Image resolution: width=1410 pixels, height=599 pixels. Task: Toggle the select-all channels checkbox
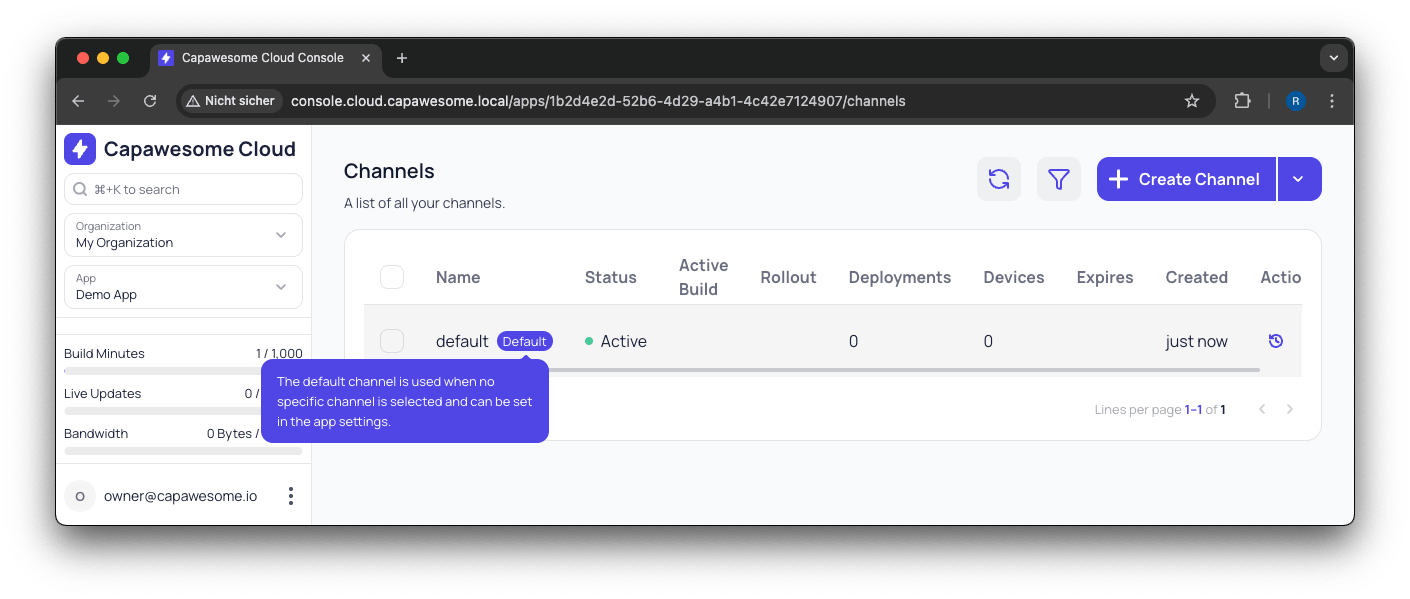[x=392, y=277]
